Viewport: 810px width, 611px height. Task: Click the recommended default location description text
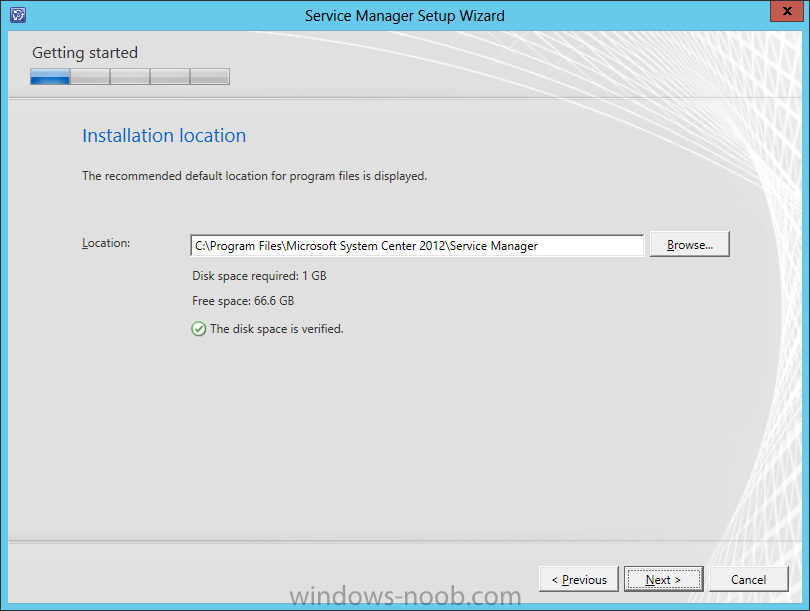tap(255, 176)
